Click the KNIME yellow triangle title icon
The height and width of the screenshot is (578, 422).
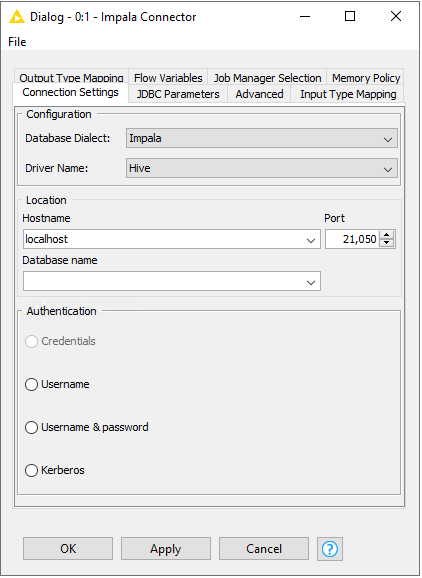(17, 17)
